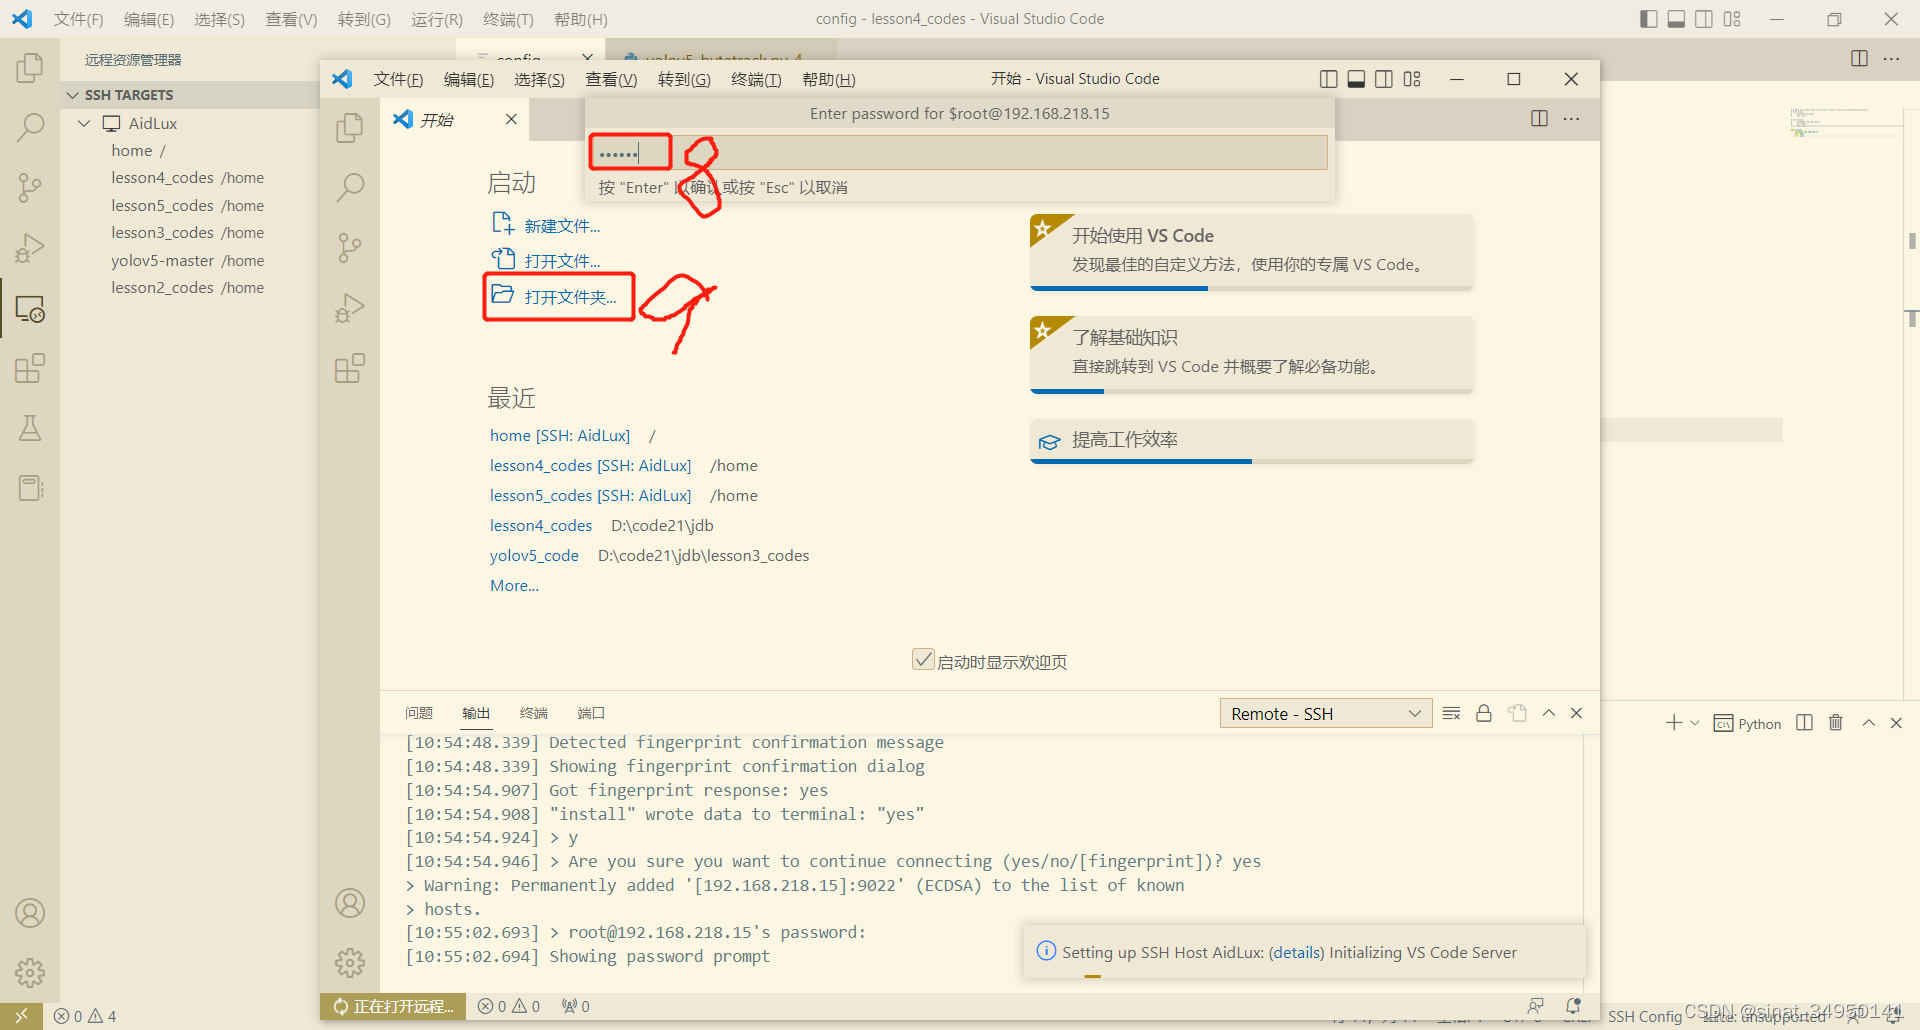
Task: Split the editor in the front window
Action: 1539,119
